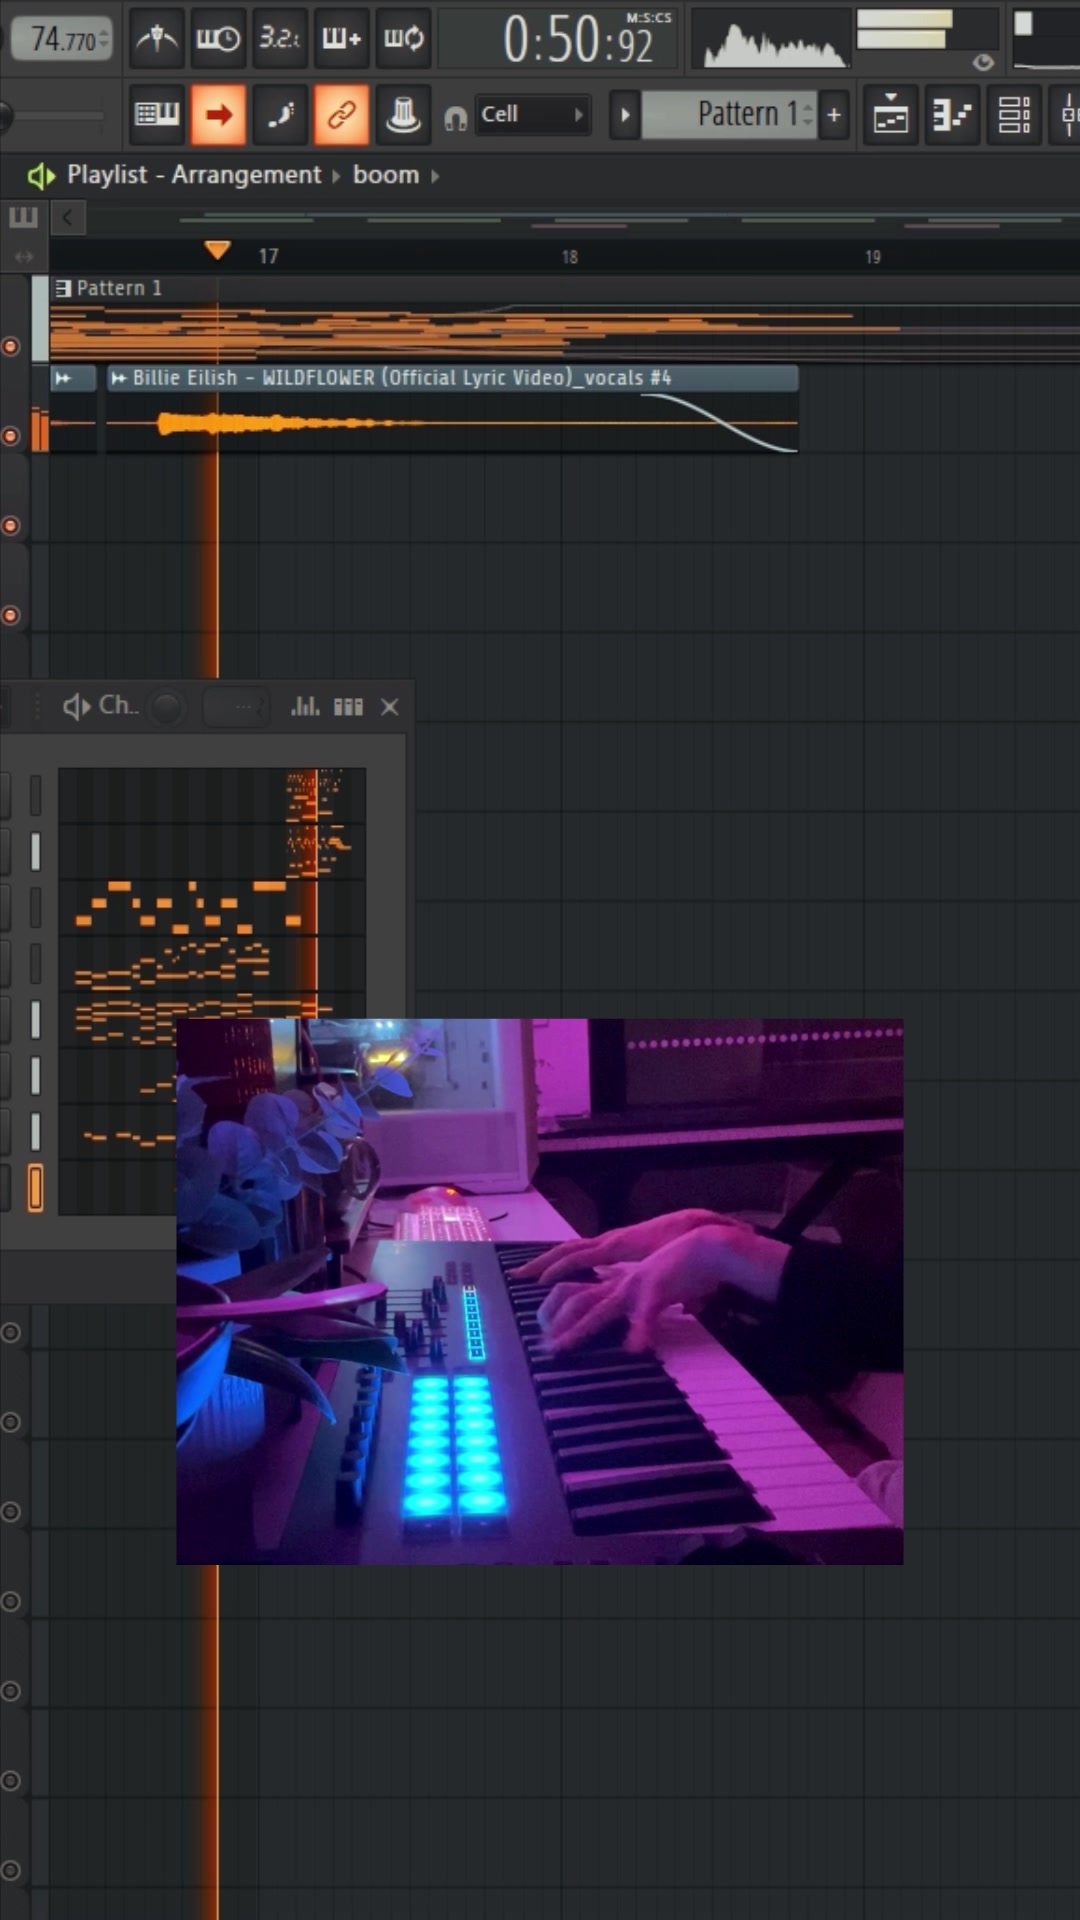Viewport: 1080px width, 1920px height.
Task: Select the Pattern 1 clip header
Action: pos(565,288)
